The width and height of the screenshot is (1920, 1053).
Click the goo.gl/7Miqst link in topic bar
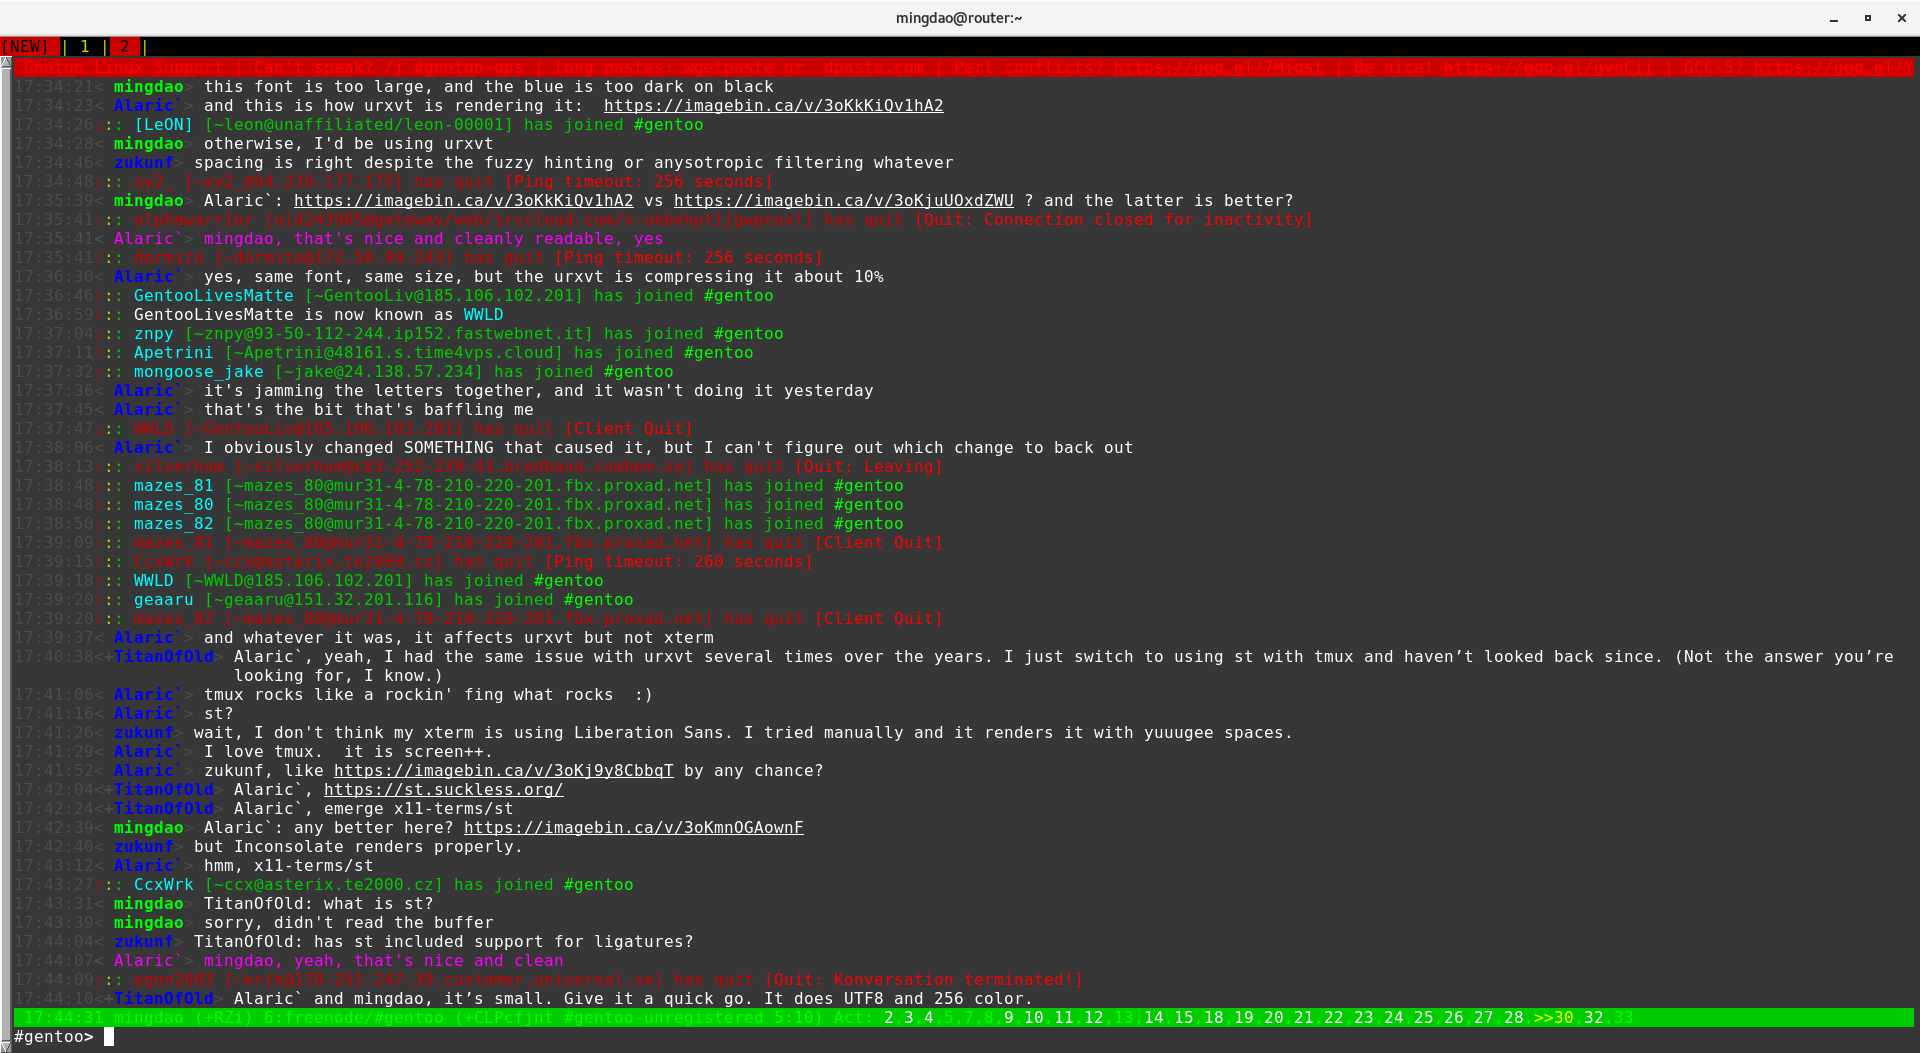[1218, 68]
